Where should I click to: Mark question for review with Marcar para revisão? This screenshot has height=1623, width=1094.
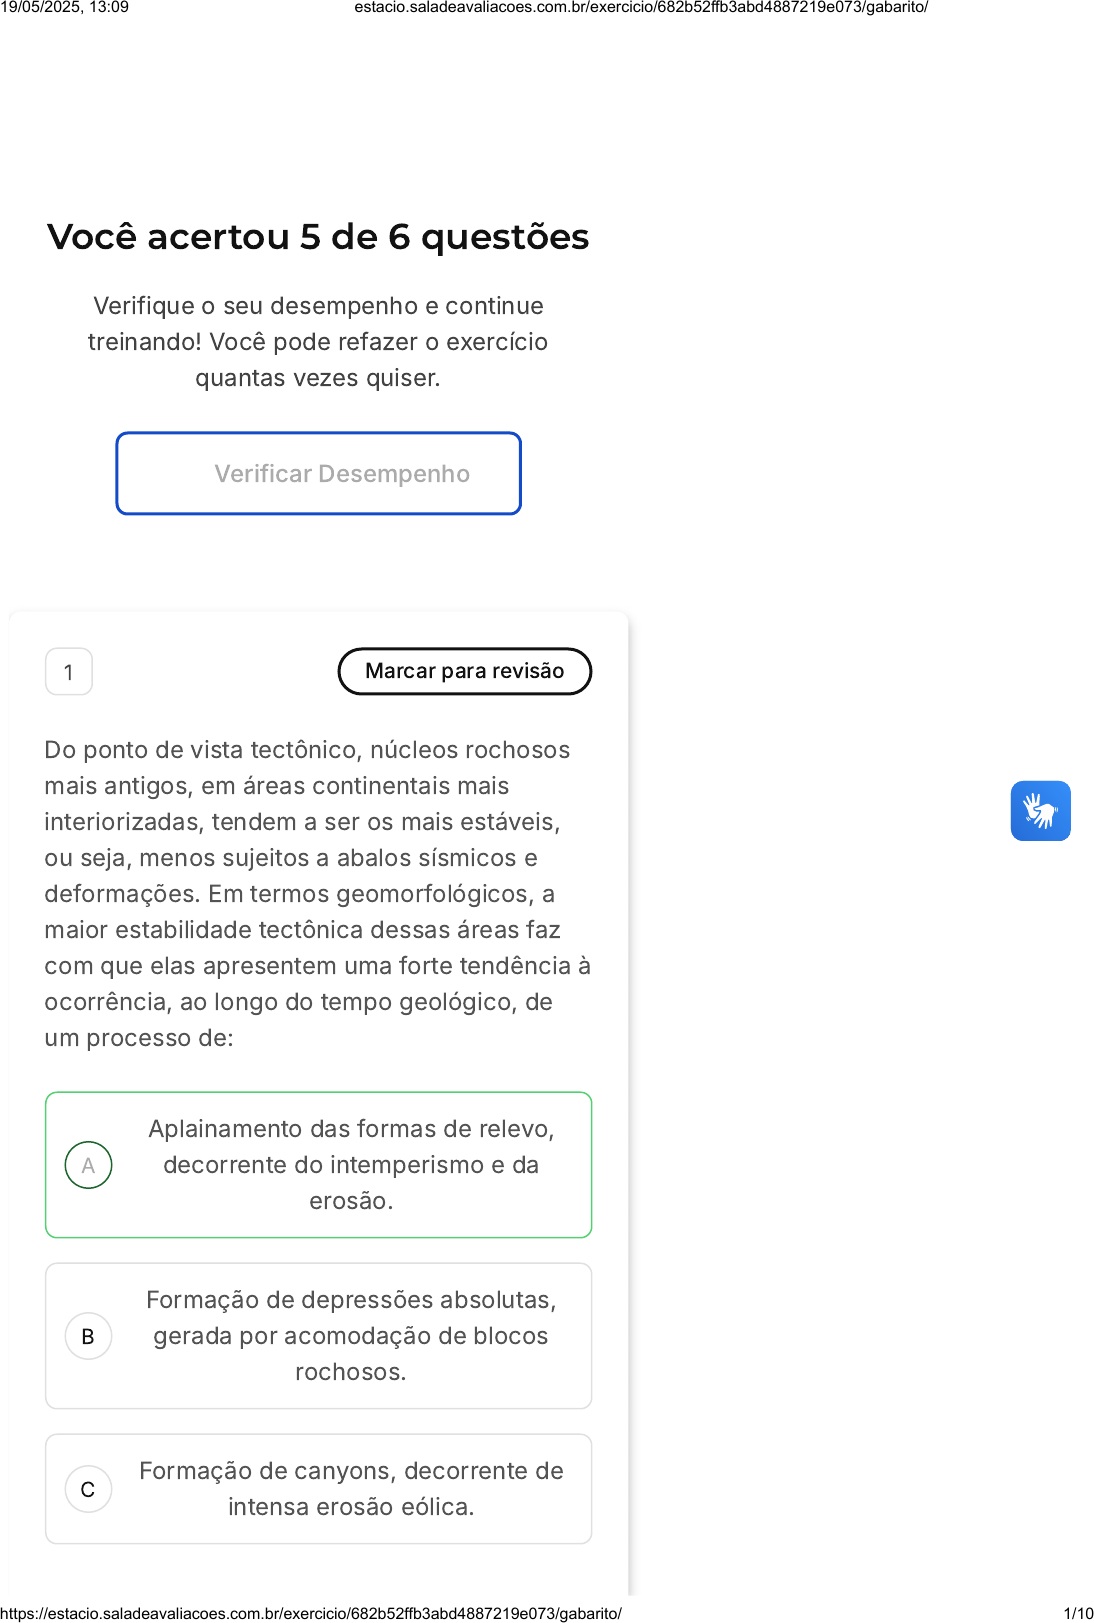pos(465,671)
